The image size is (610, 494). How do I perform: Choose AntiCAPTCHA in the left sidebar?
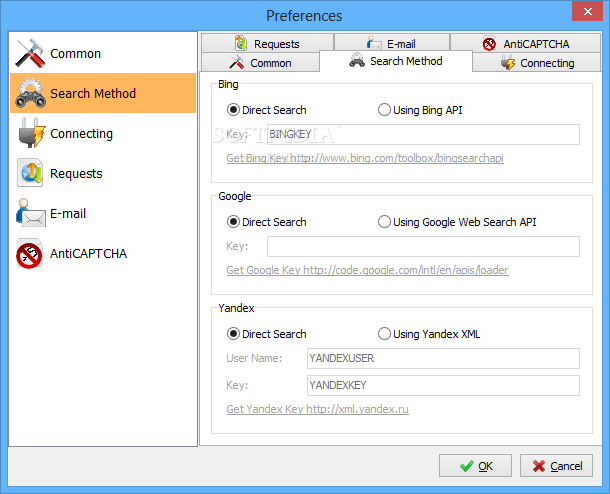click(103, 253)
